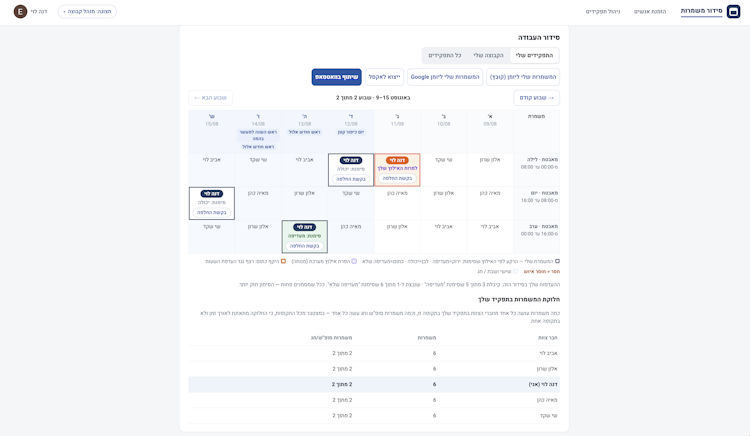Click 'יום כיפור קטן' holiday tag on 12/08
This screenshot has width=750, height=436.
tap(351, 132)
